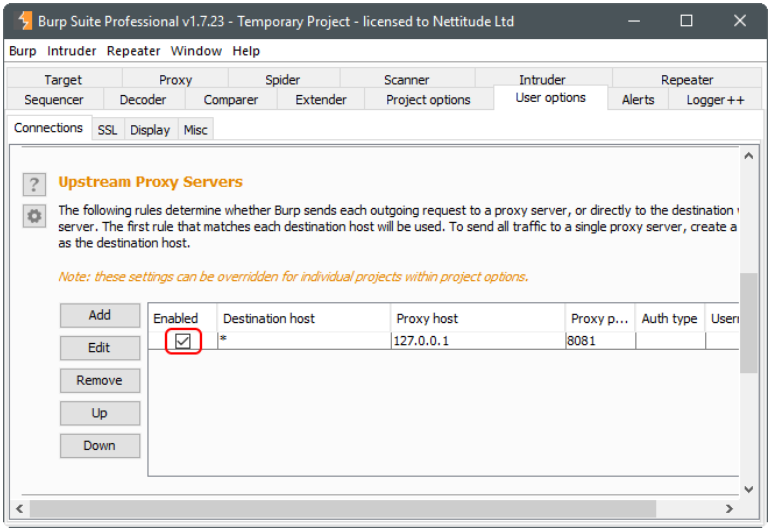Image resolution: width=768 pixels, height=528 pixels.
Task: Click the Add button
Action: (x=100, y=315)
